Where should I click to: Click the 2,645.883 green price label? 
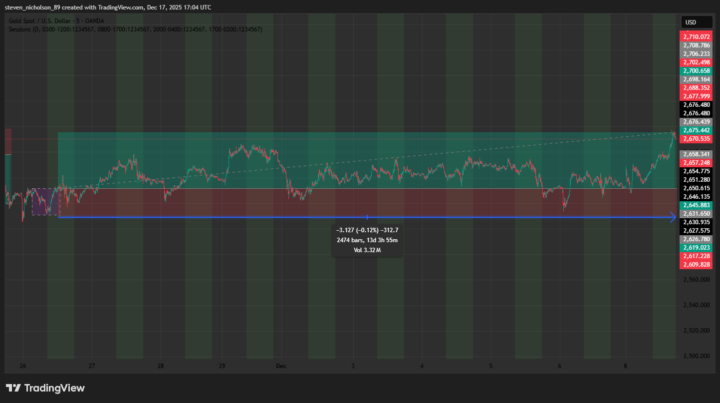pyautogui.click(x=696, y=205)
